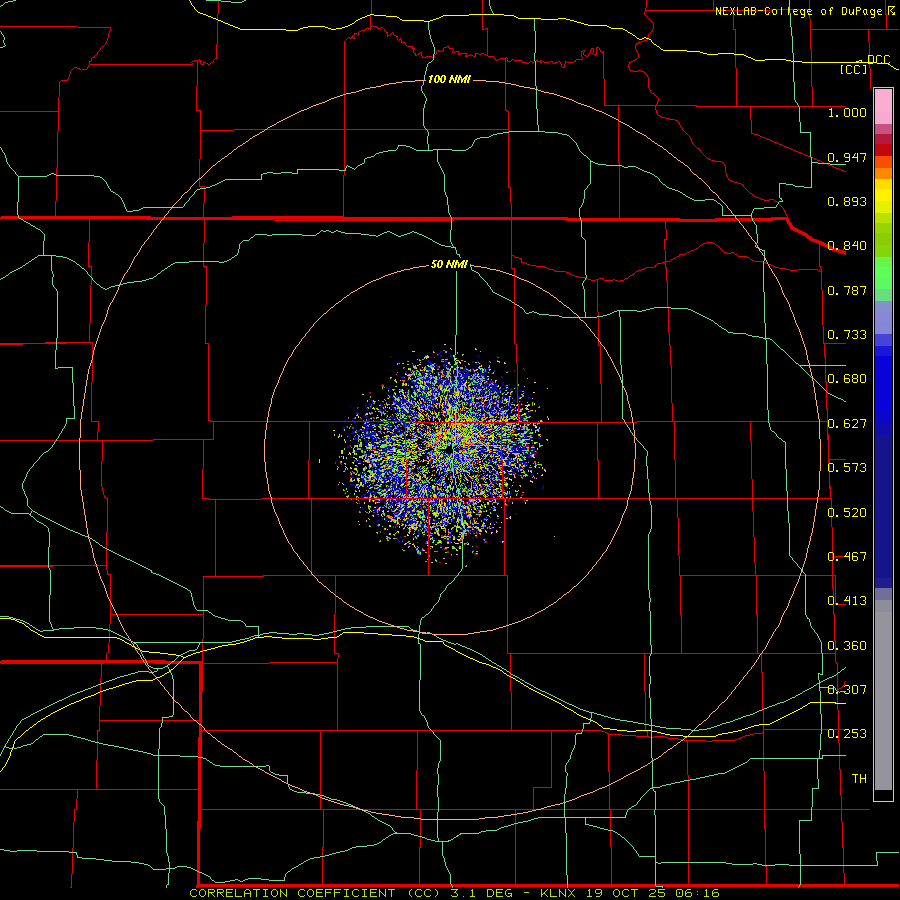
Task: Click the DCC label above the legend
Action: (x=878, y=60)
